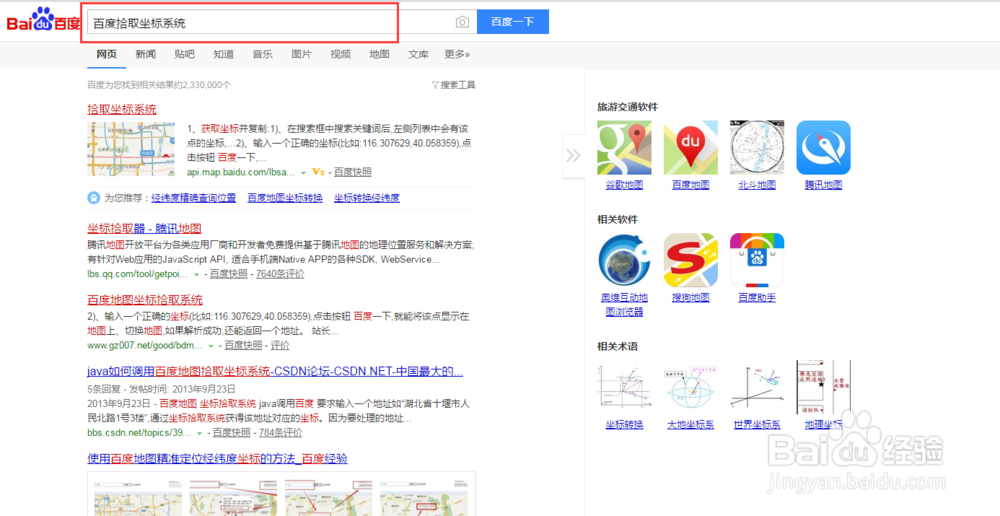Click the 谷歌地图 app icon
Viewport: 1000px width, 516px height.
[x=624, y=147]
